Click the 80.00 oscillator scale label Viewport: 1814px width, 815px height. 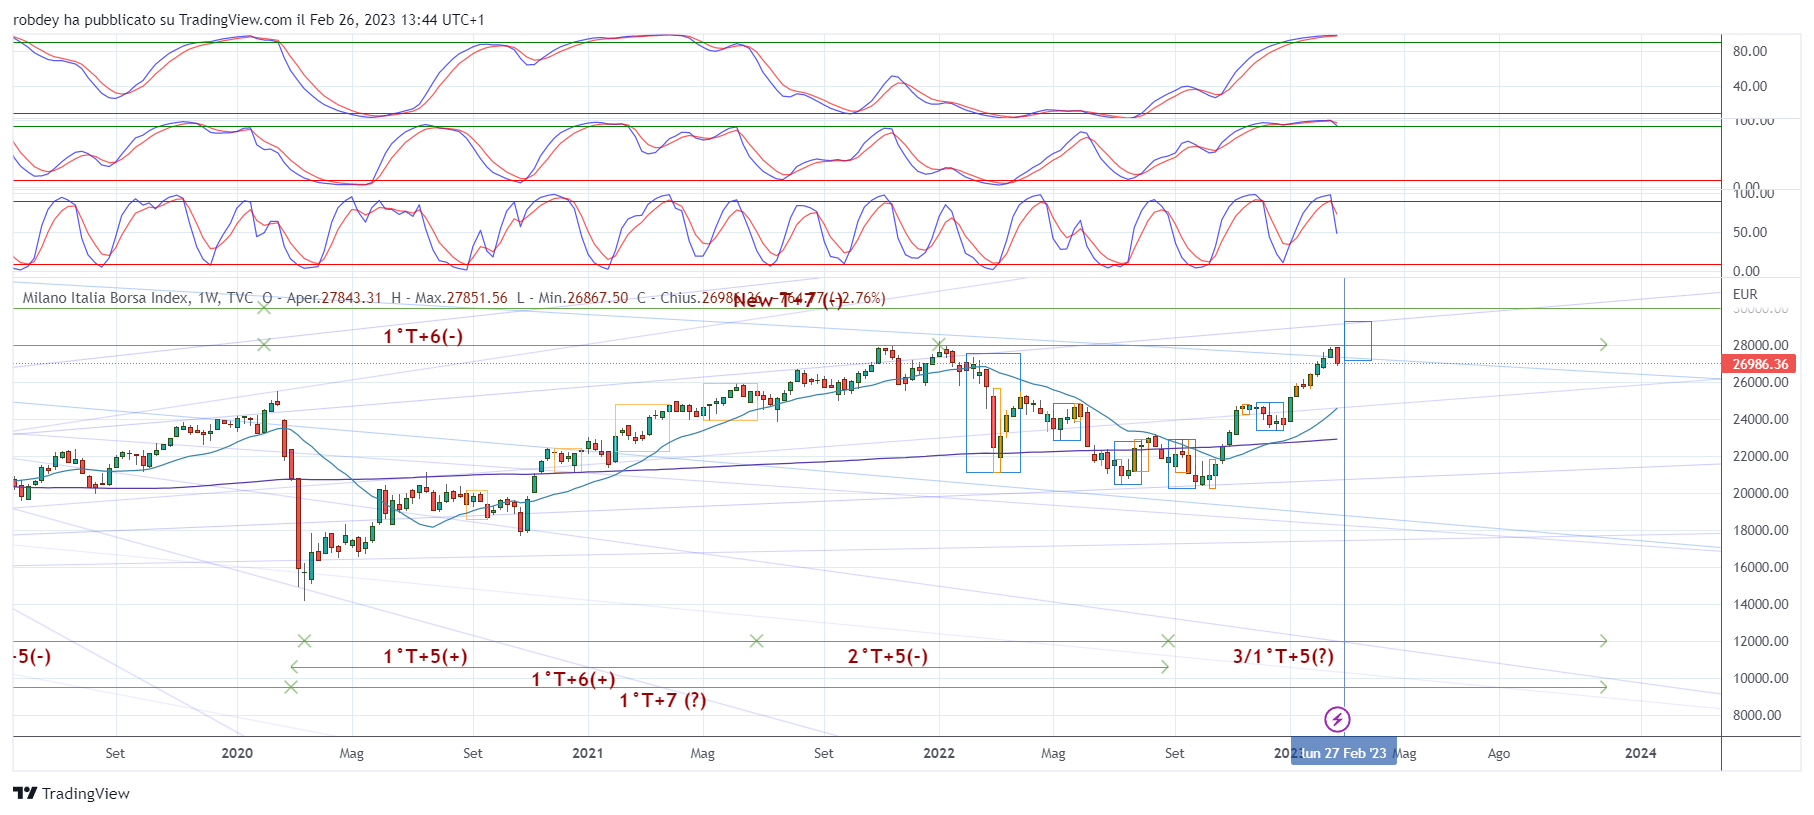[1750, 51]
